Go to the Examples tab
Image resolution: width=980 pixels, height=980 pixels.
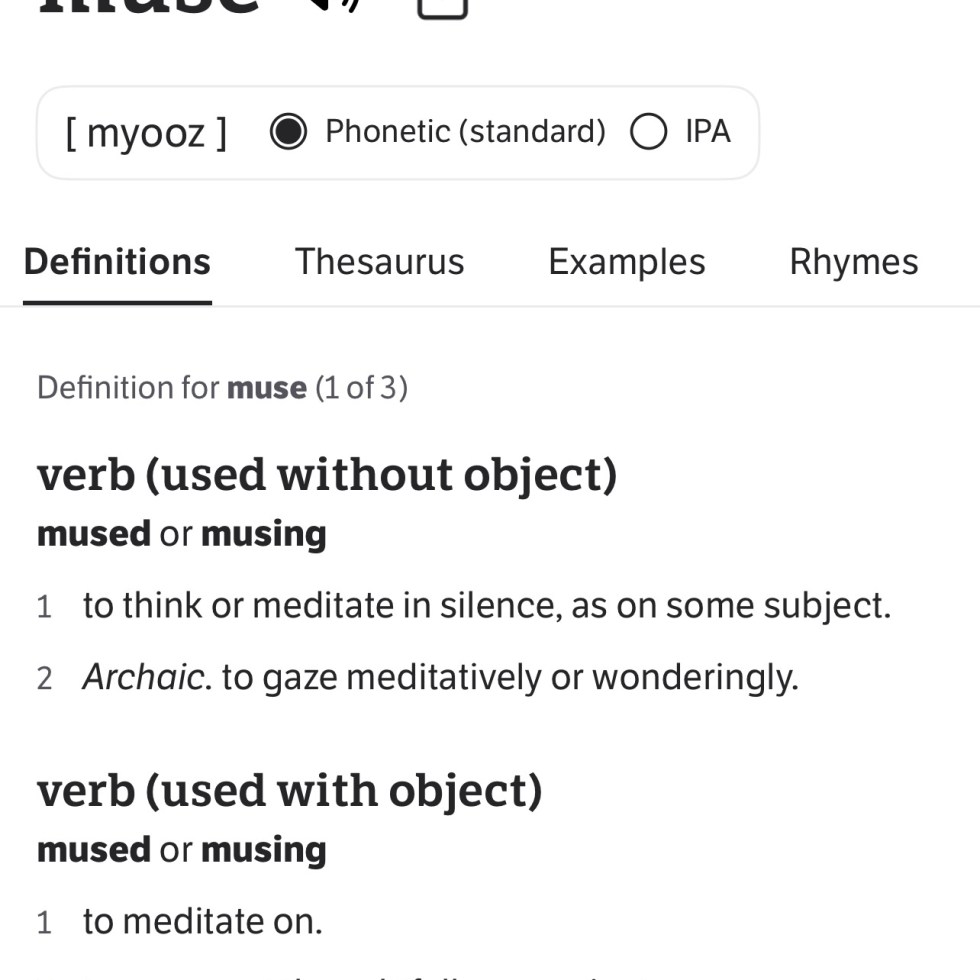(x=626, y=262)
